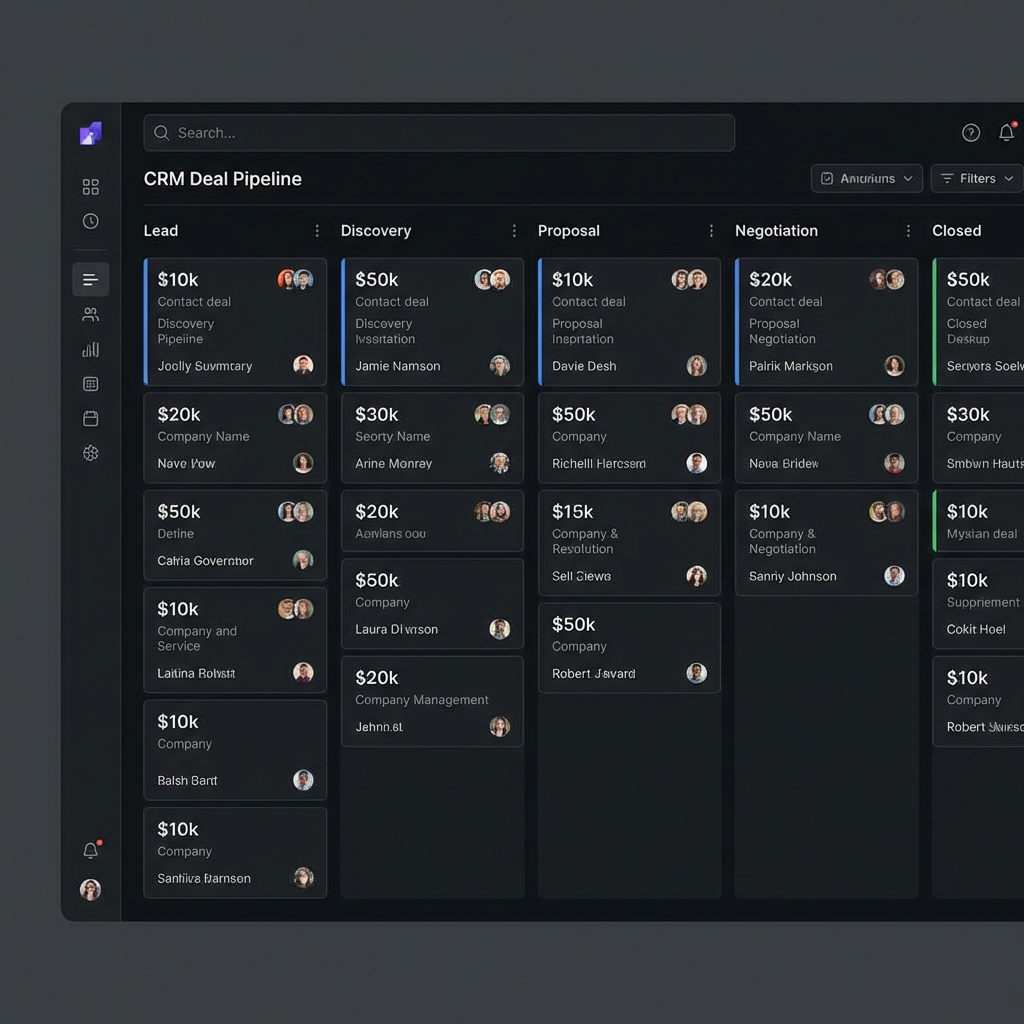The height and width of the screenshot is (1024, 1024).
Task: Open the dashboard grid view
Action: click(x=90, y=186)
